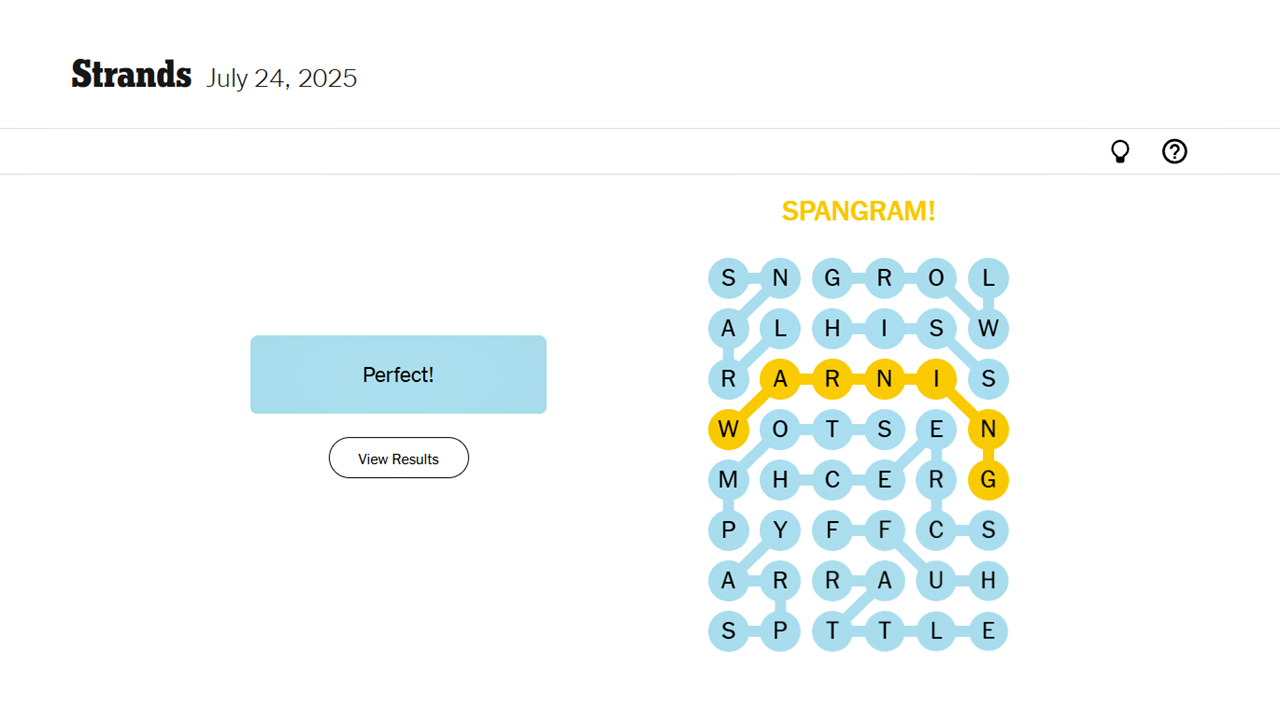1280x720 pixels.
Task: Click the blue Perfect! banner
Action: coord(398,374)
